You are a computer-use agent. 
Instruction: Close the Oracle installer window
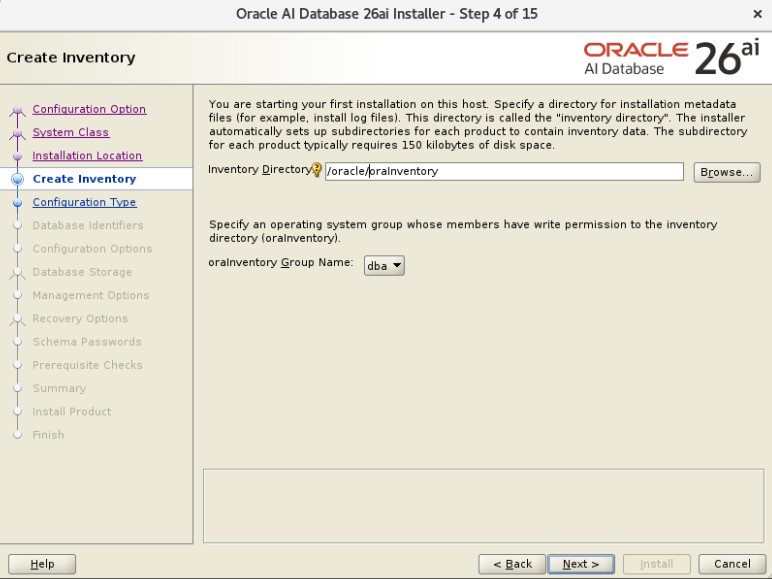click(x=758, y=14)
